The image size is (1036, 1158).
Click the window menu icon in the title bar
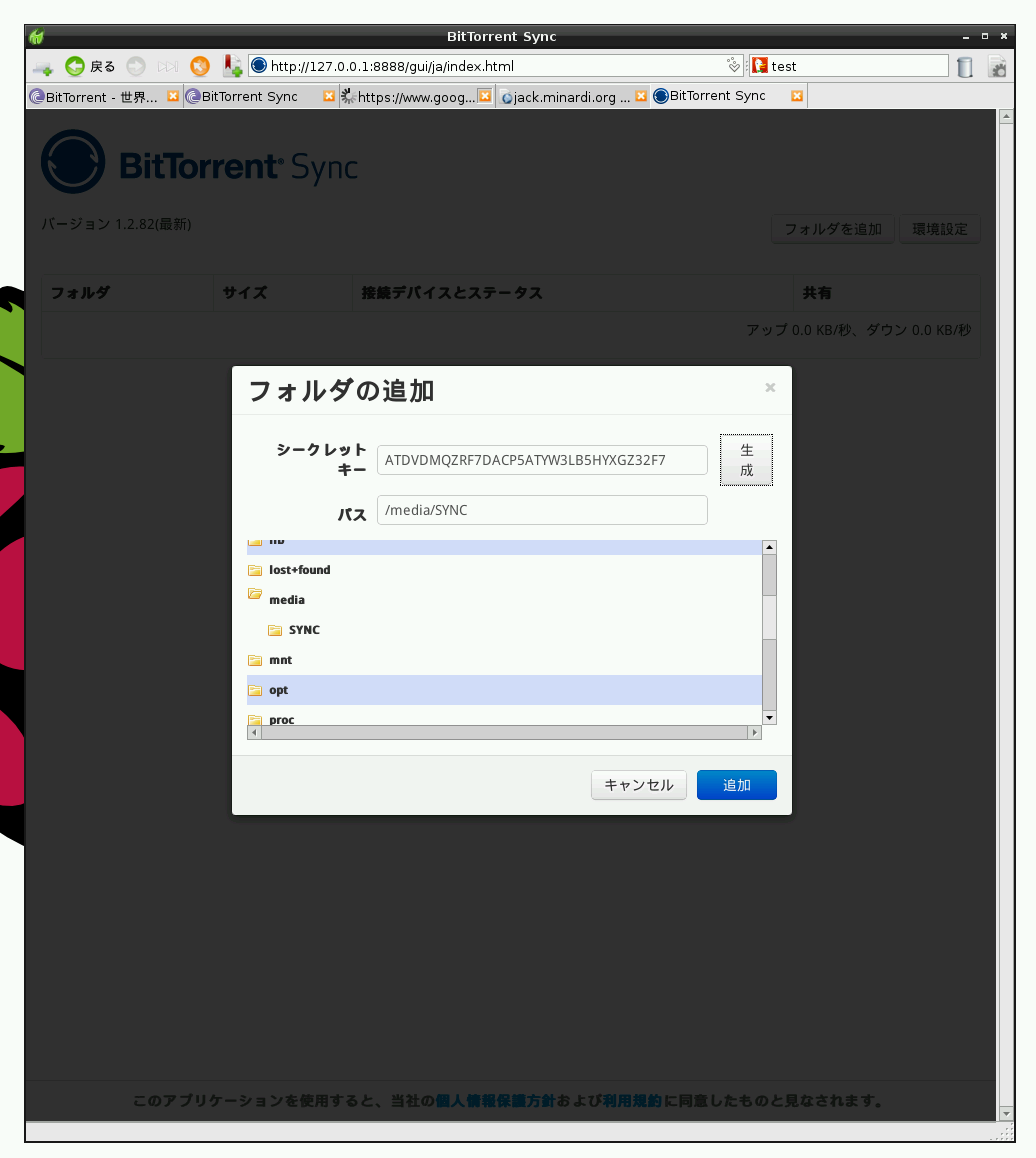click(36, 36)
